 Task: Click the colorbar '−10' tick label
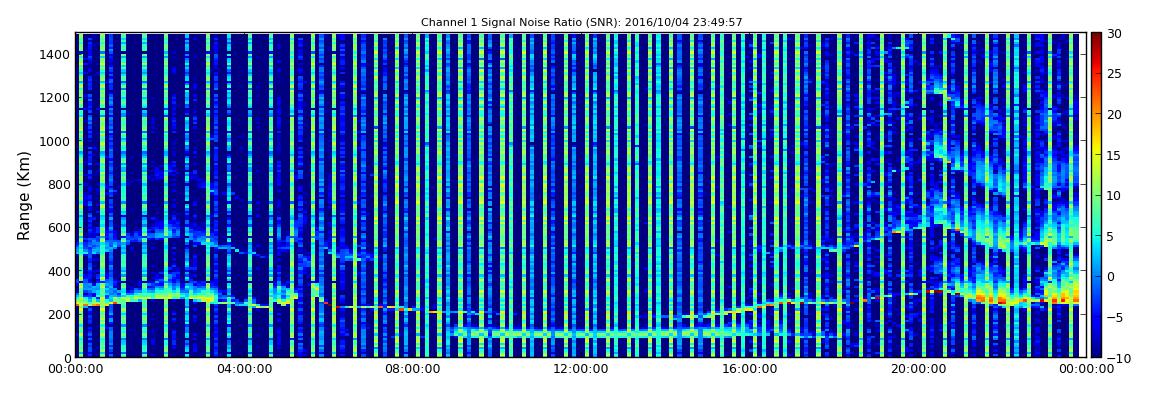[x=1118, y=358]
